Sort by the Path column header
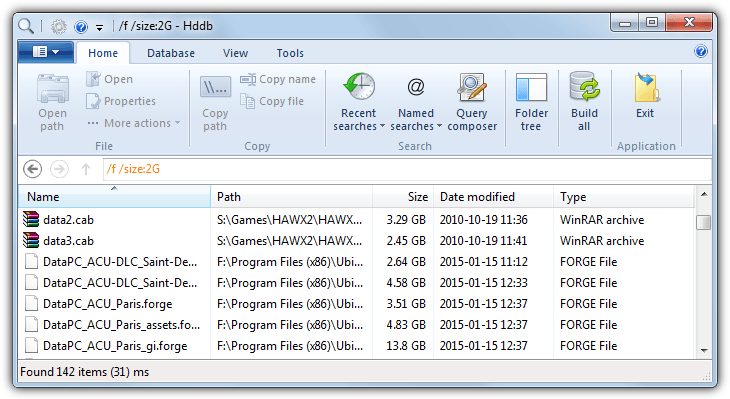730x399 pixels. pyautogui.click(x=291, y=196)
